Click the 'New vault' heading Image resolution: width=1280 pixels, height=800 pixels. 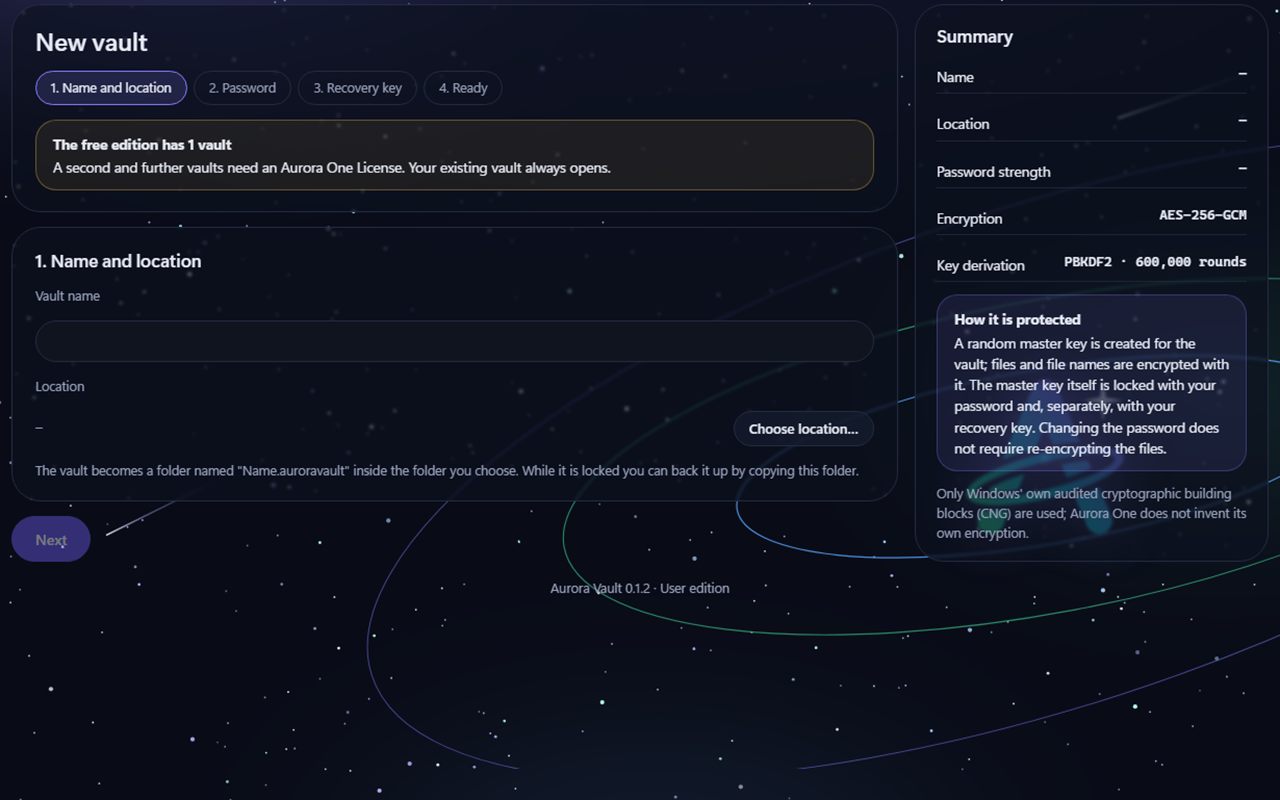tap(92, 43)
